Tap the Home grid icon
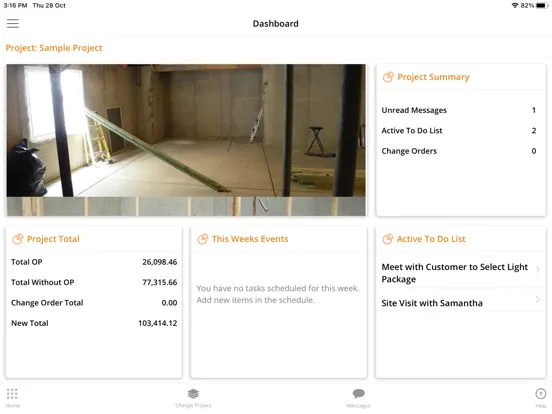This screenshot has height=414, width=552. [x=12, y=394]
